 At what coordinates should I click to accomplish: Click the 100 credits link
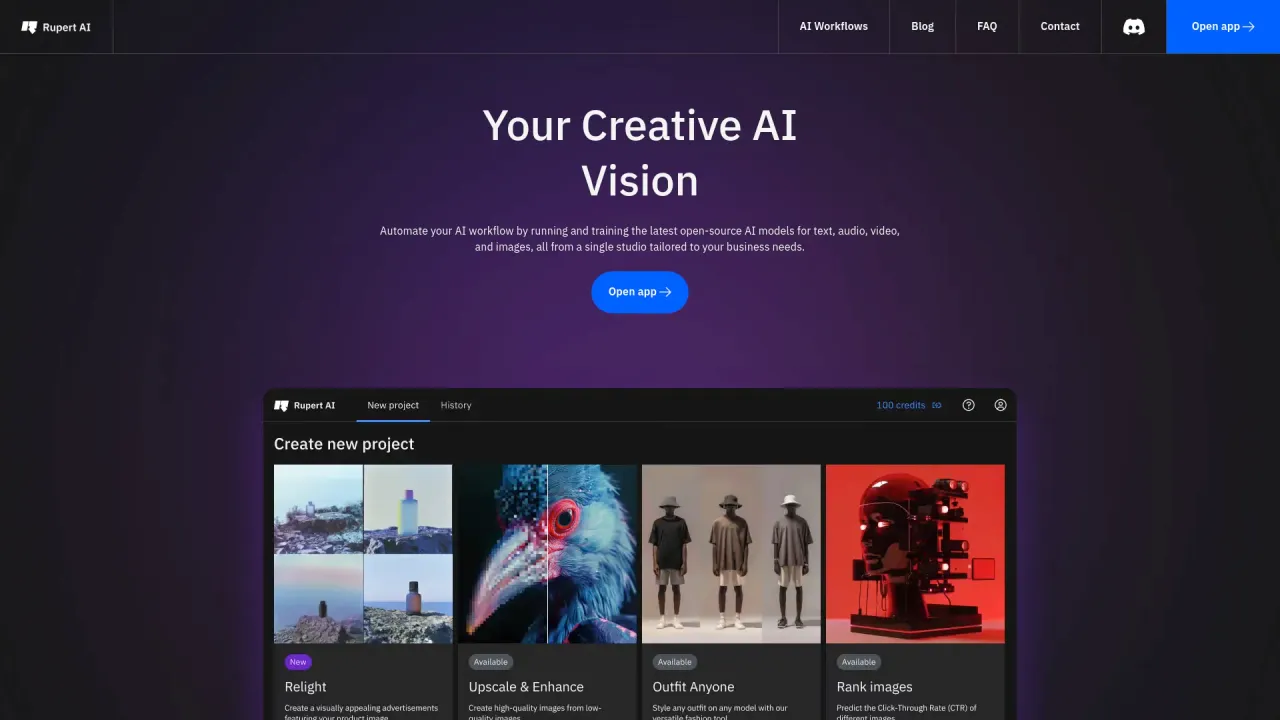tap(901, 405)
